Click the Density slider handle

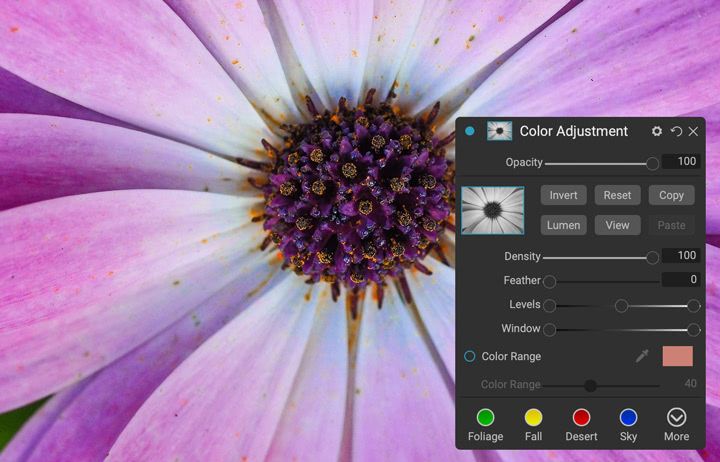point(652,258)
